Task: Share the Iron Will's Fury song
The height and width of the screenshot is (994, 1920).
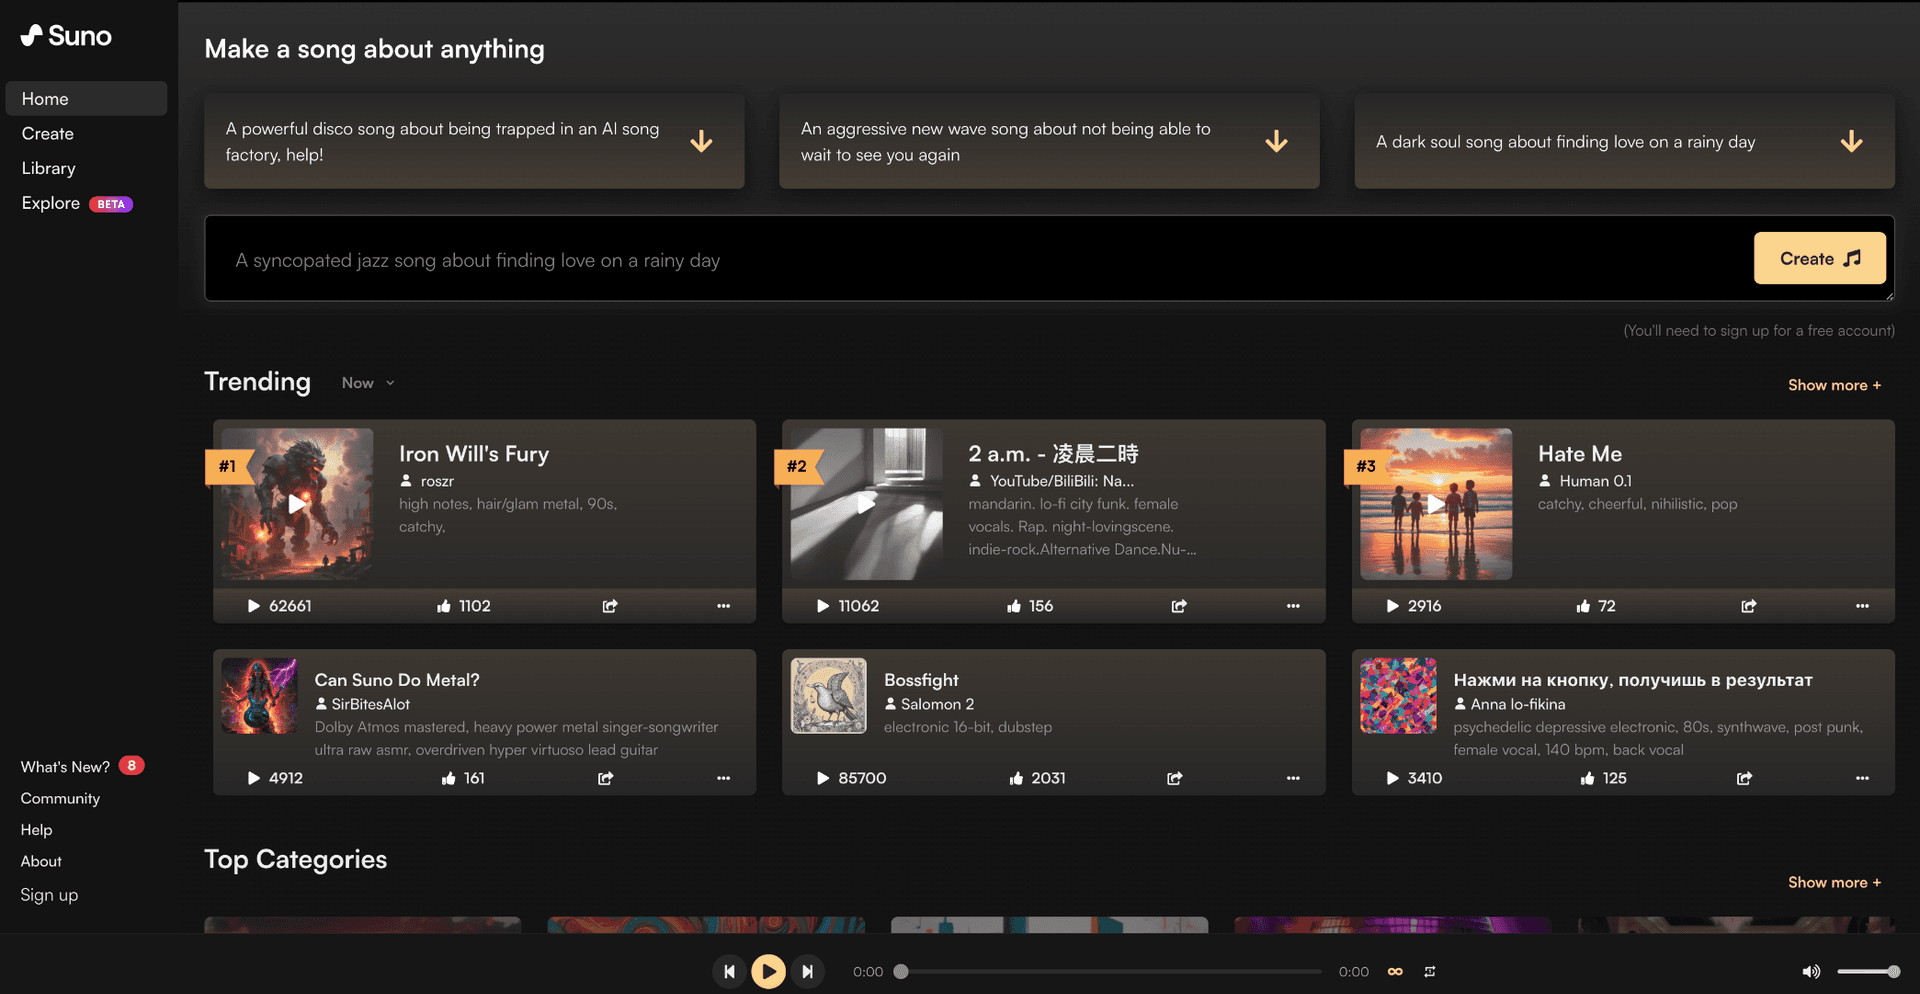Action: [610, 606]
